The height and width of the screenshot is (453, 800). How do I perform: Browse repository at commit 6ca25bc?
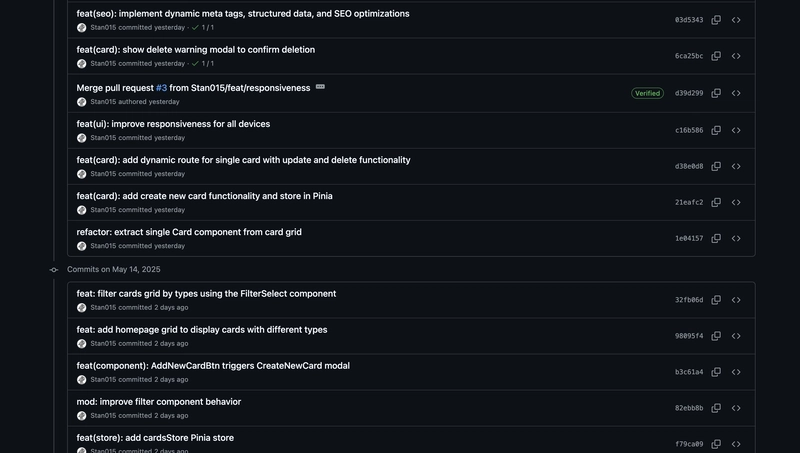pos(736,56)
